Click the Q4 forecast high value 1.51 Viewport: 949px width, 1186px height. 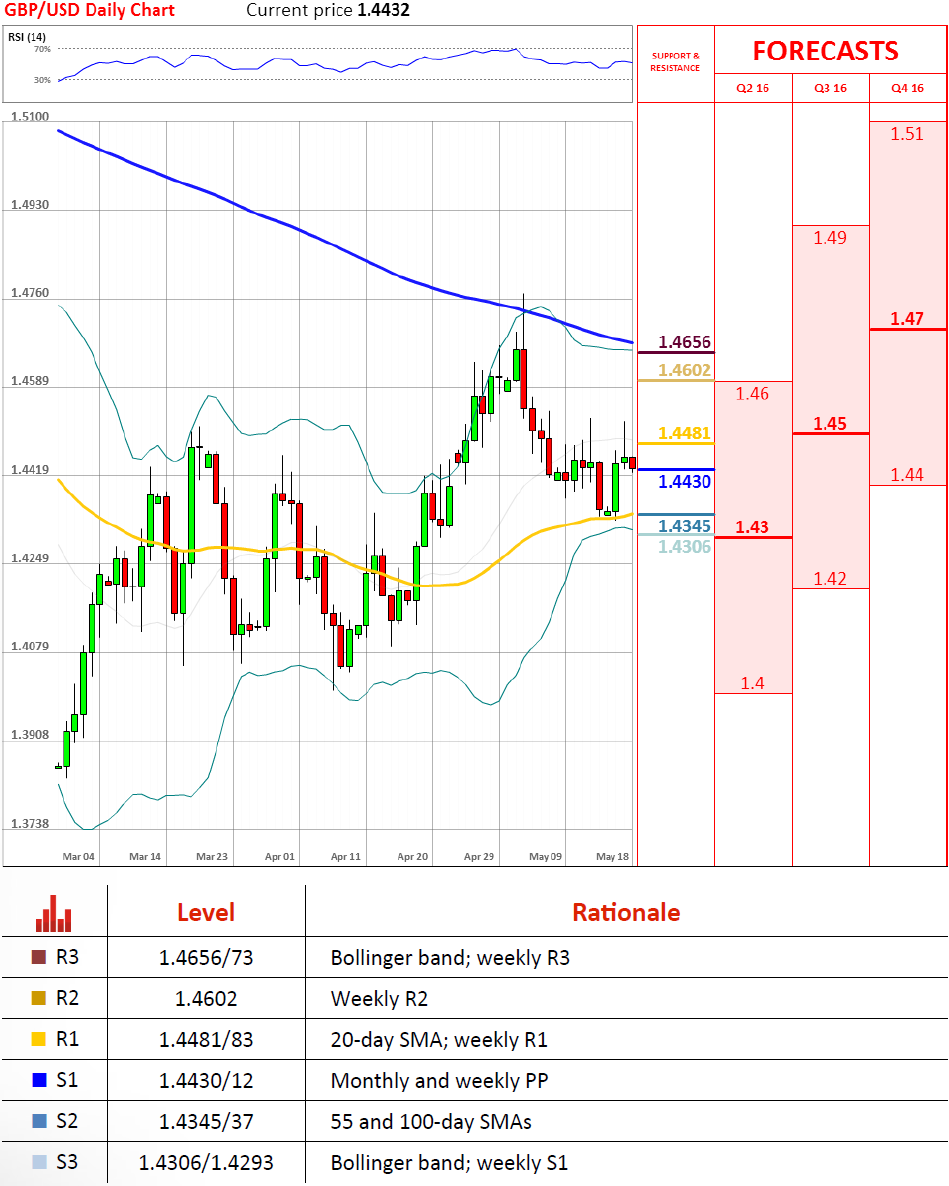tap(907, 134)
